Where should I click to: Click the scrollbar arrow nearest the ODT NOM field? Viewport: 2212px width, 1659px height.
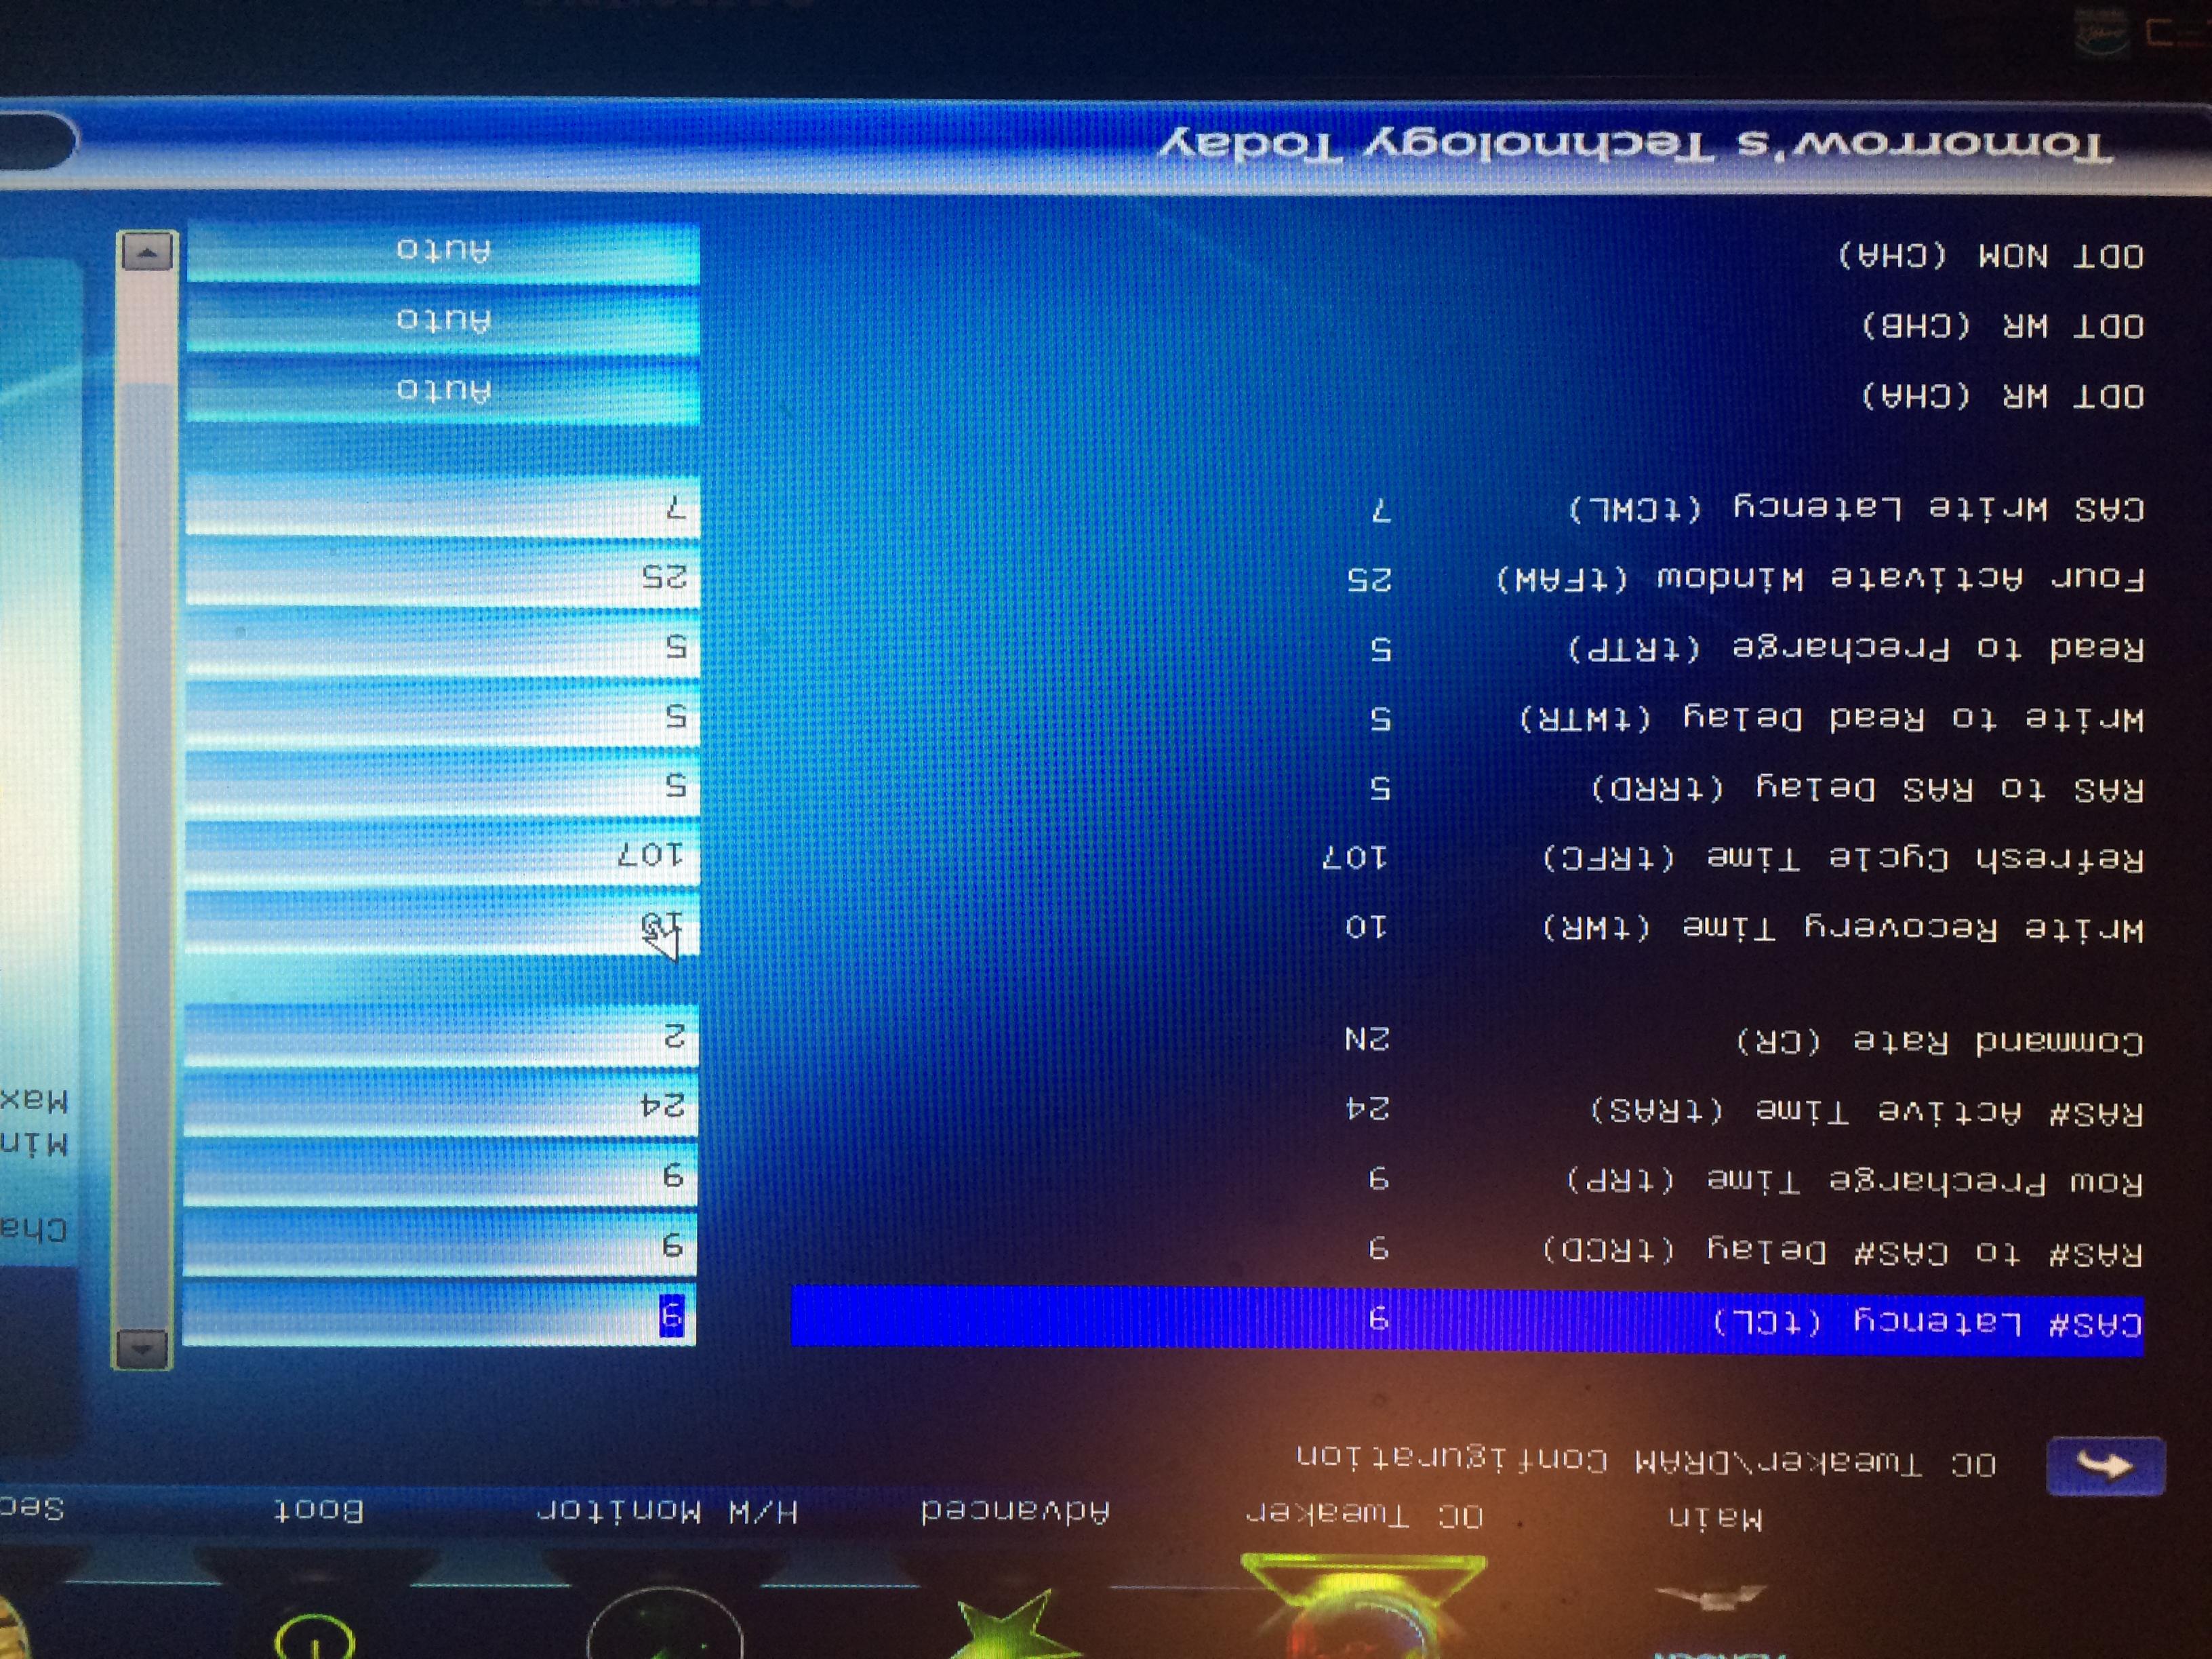point(148,253)
